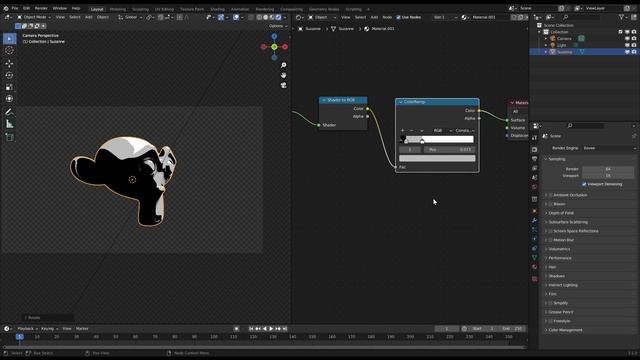Open the timeline Marker menu

click(x=82, y=329)
